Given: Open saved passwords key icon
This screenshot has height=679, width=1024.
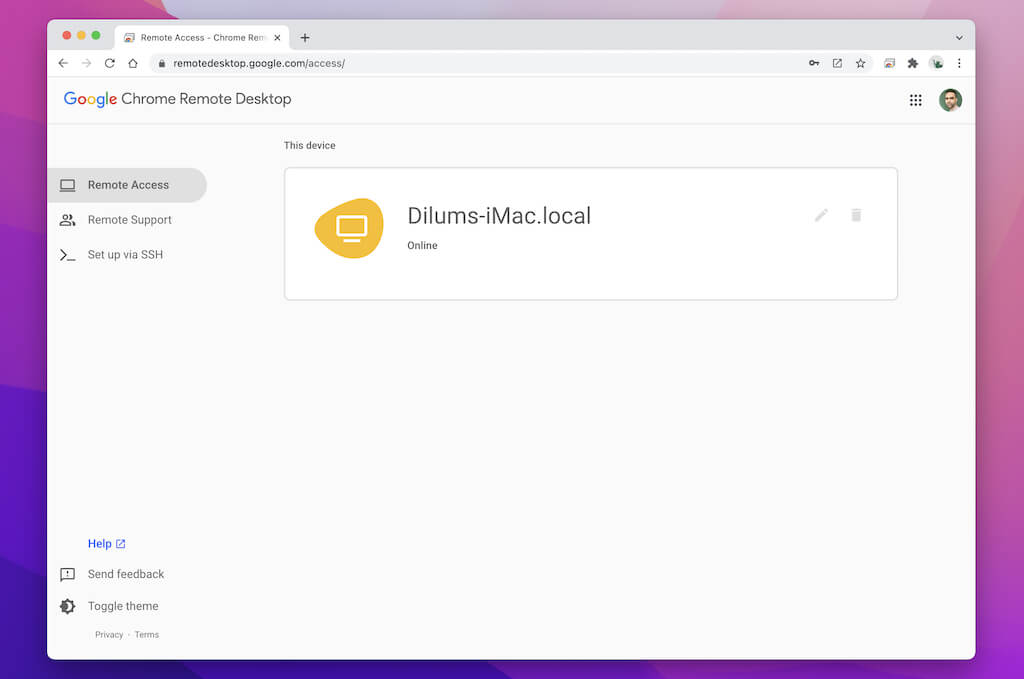Looking at the screenshot, I should pyautogui.click(x=814, y=63).
